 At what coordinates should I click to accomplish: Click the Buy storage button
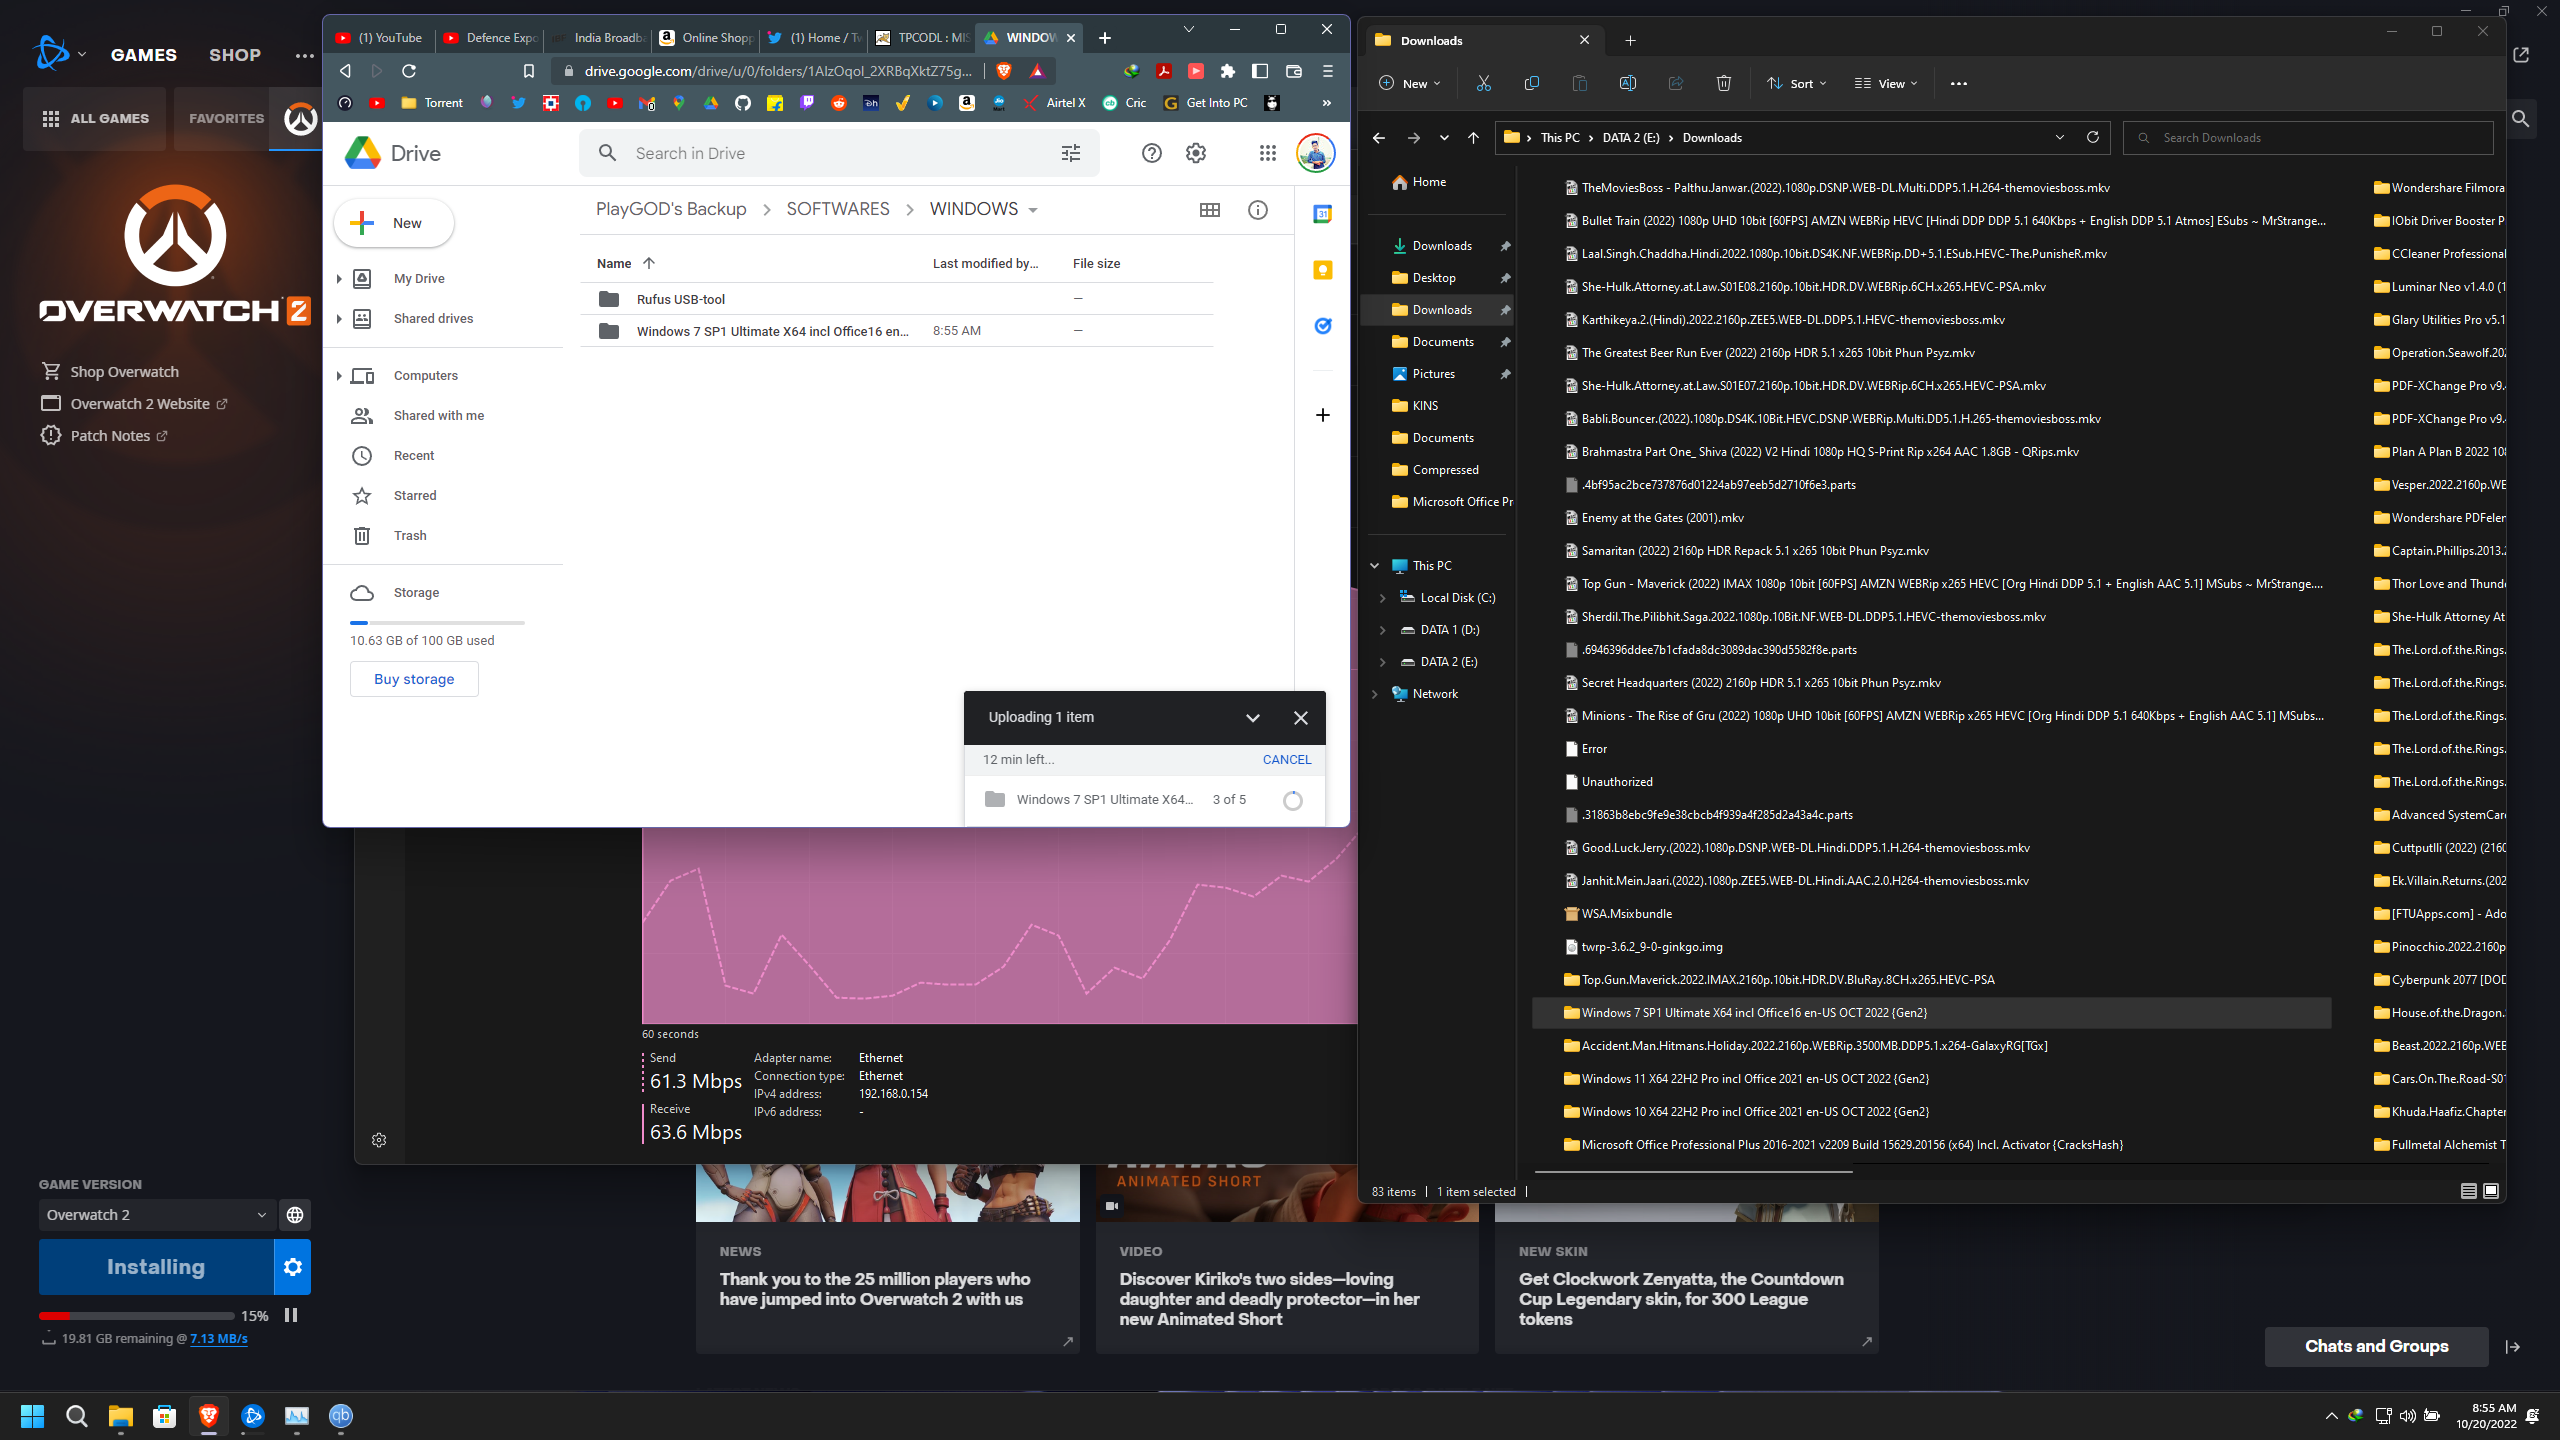[x=414, y=679]
